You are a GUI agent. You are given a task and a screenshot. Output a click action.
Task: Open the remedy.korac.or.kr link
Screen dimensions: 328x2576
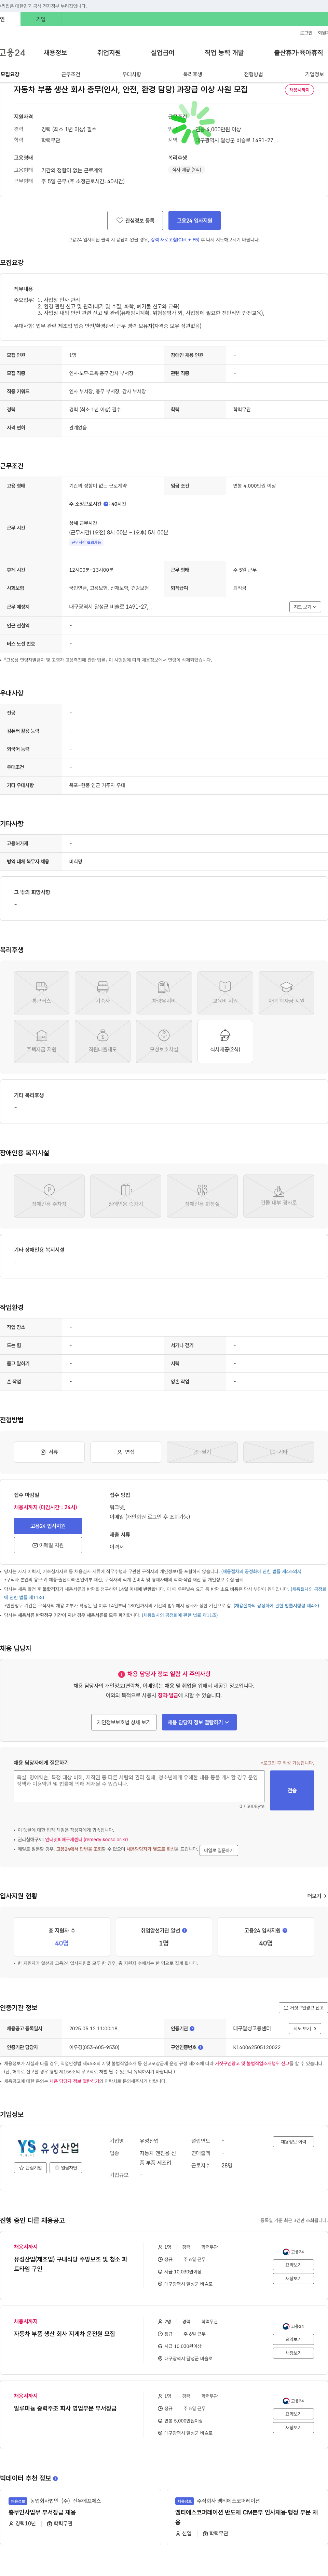coord(86,1840)
